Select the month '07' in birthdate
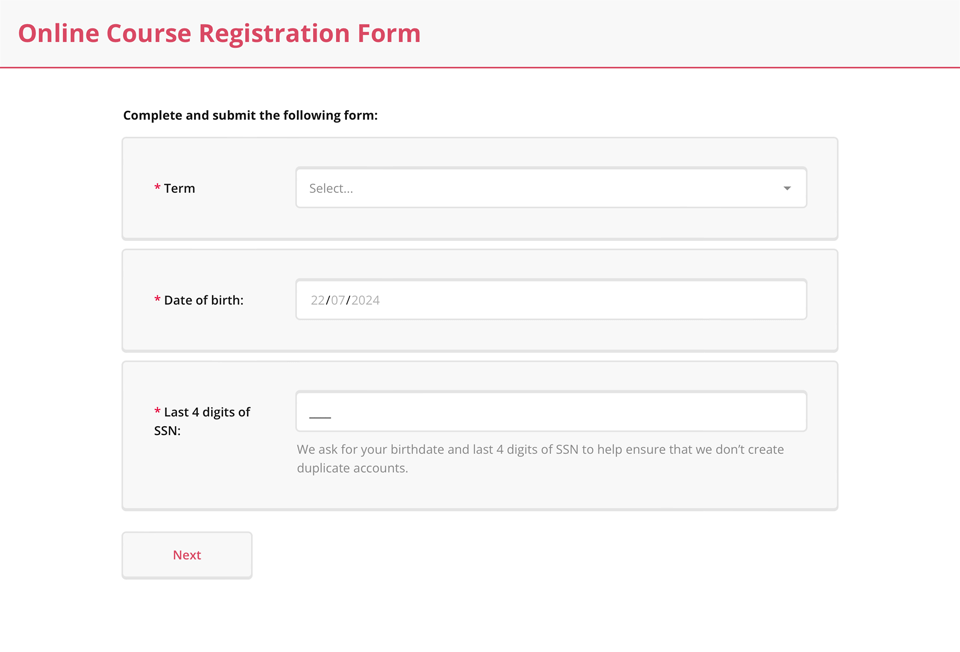This screenshot has height=652, width=960. tap(338, 300)
